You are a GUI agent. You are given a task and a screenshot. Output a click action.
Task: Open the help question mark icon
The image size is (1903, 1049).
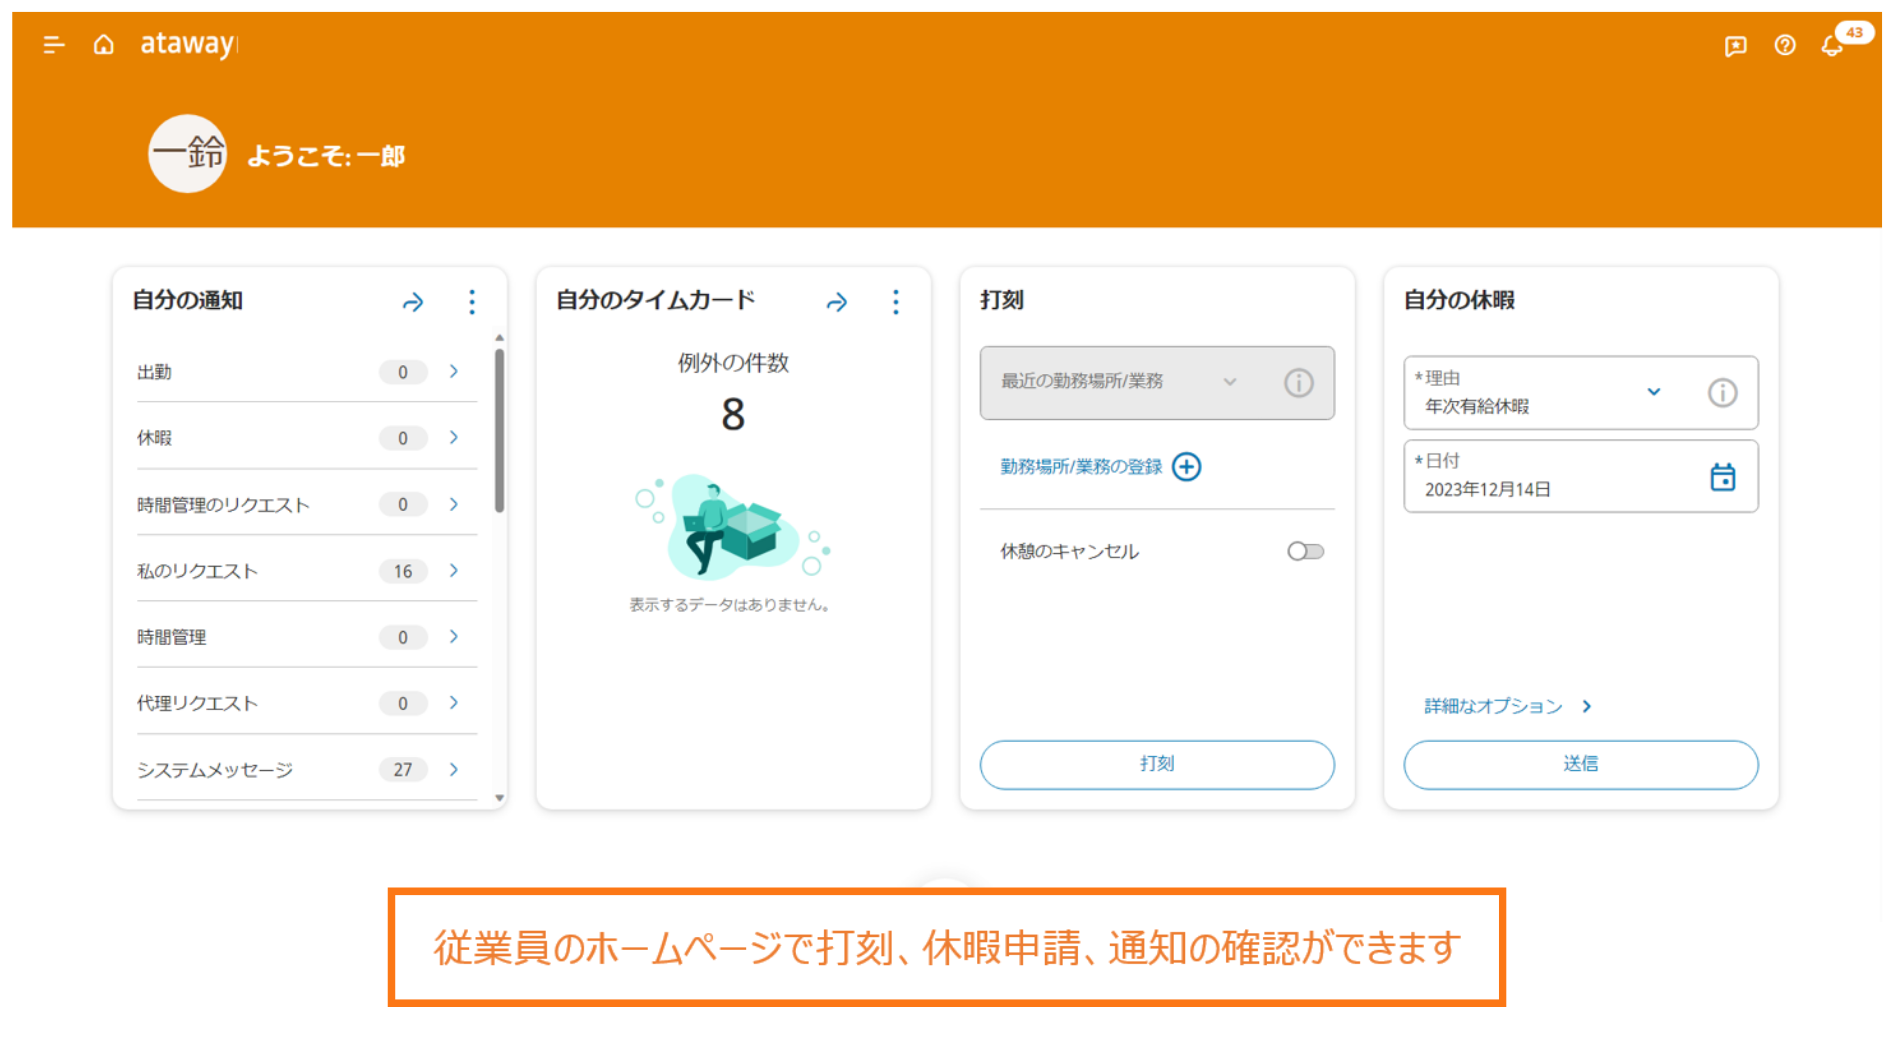click(1784, 46)
